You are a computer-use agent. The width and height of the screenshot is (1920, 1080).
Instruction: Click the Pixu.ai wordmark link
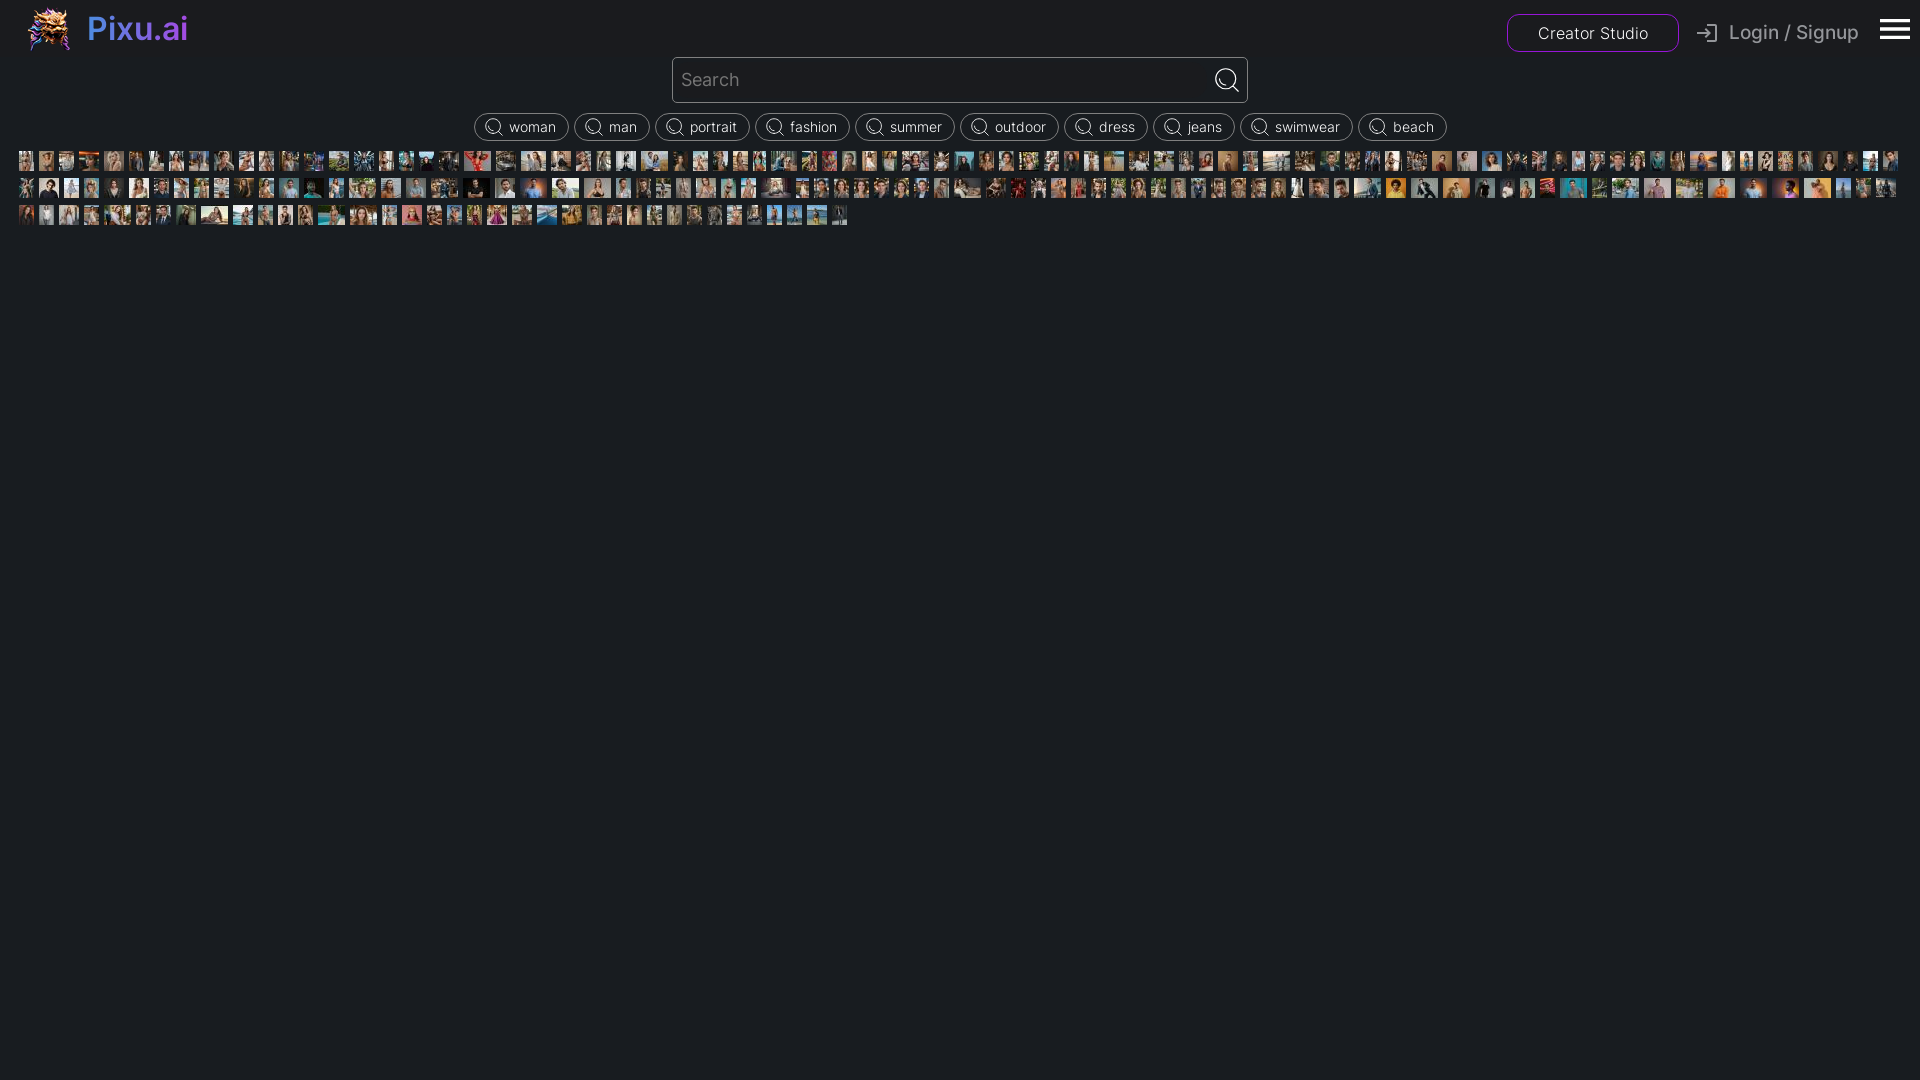click(x=136, y=29)
